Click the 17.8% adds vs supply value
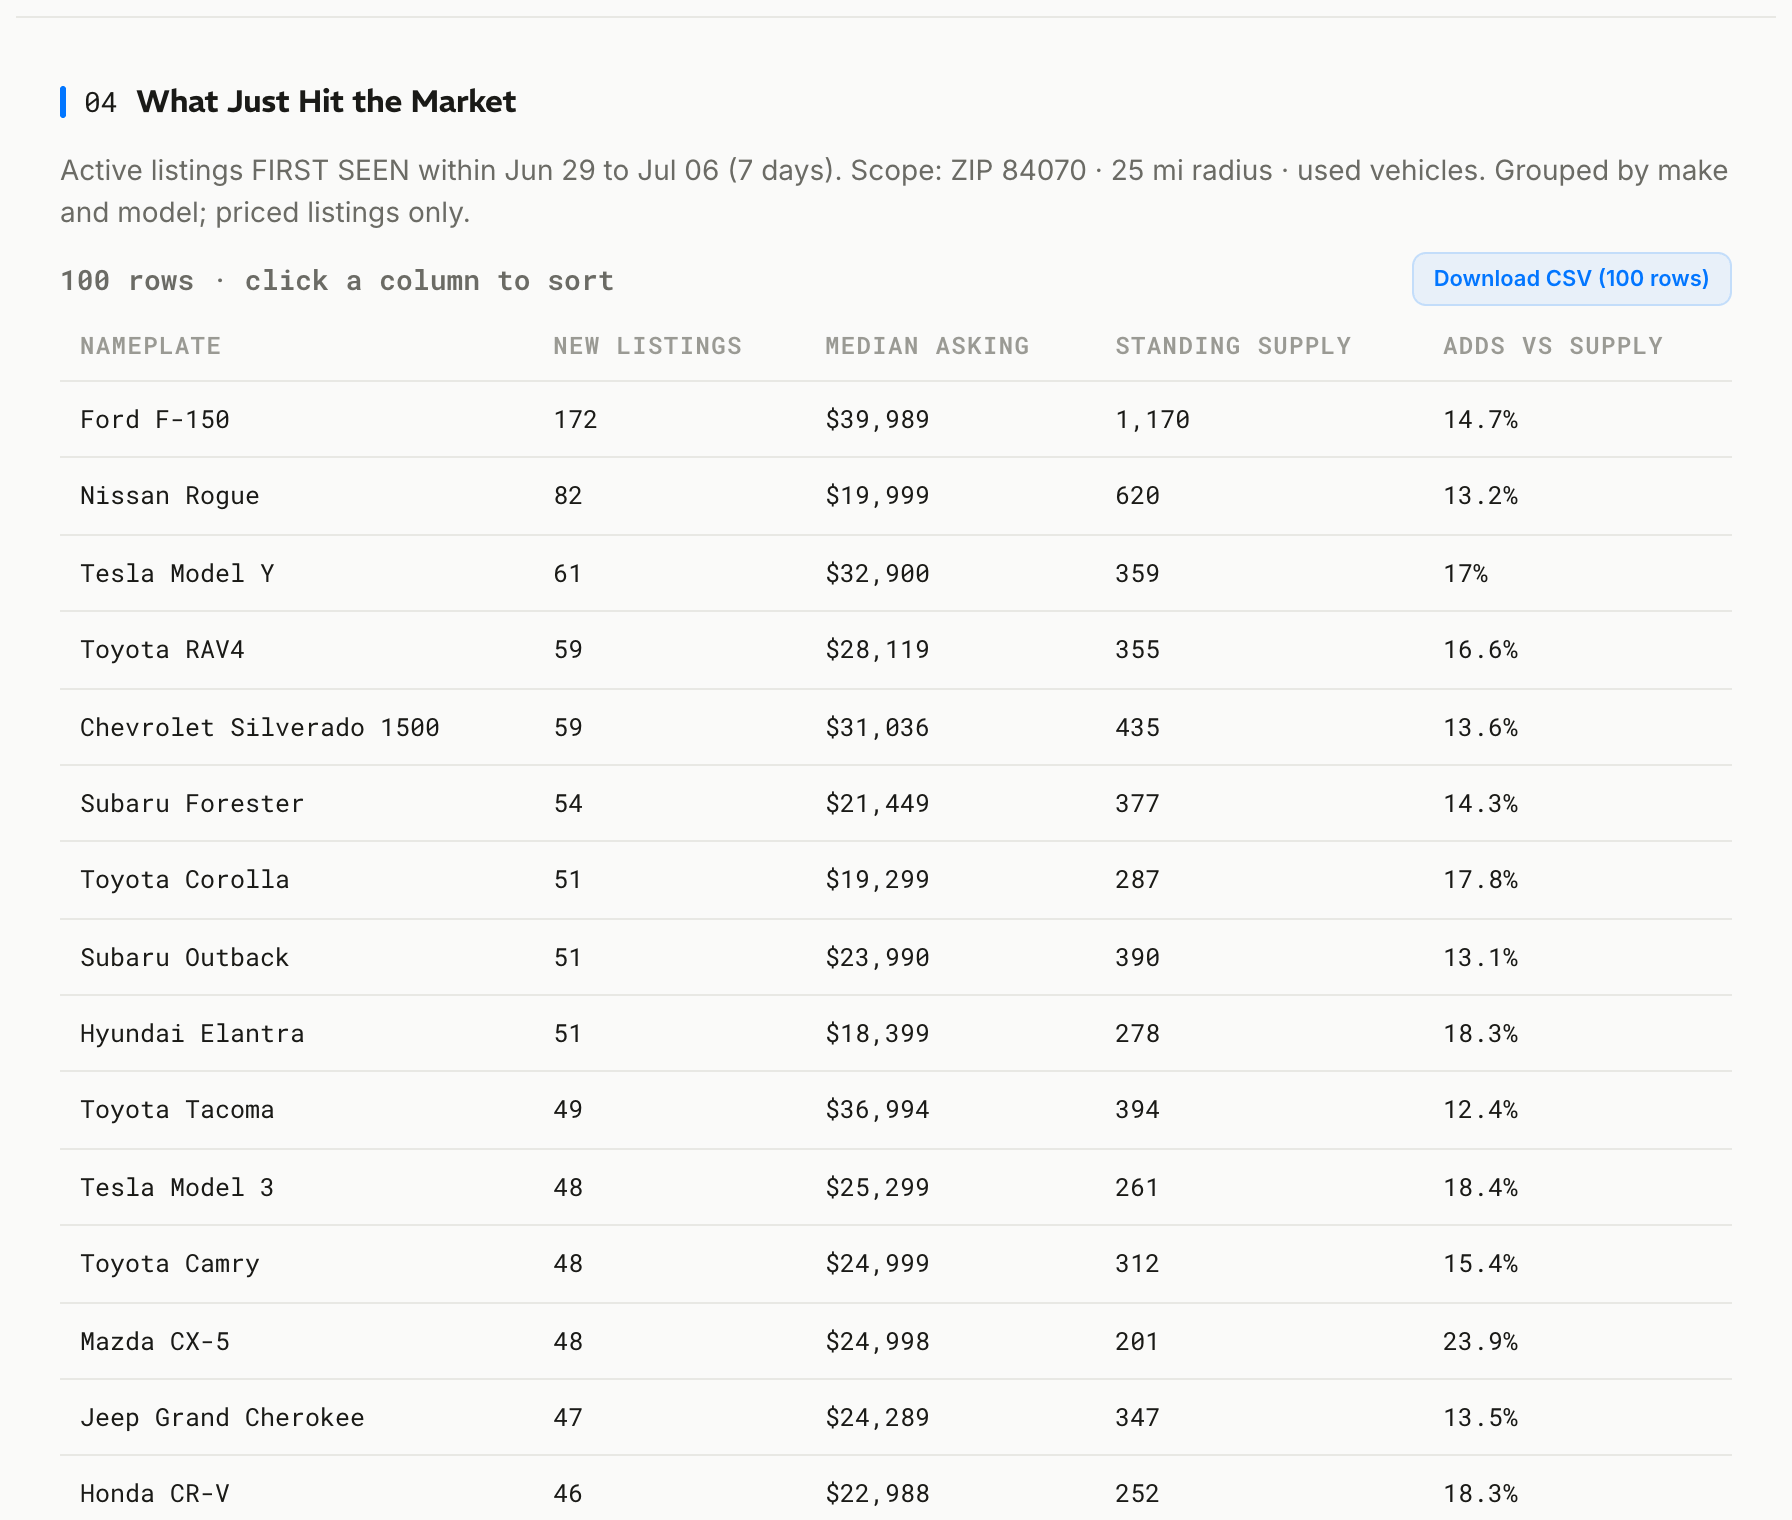Image resolution: width=1792 pixels, height=1520 pixels. pos(1480,880)
